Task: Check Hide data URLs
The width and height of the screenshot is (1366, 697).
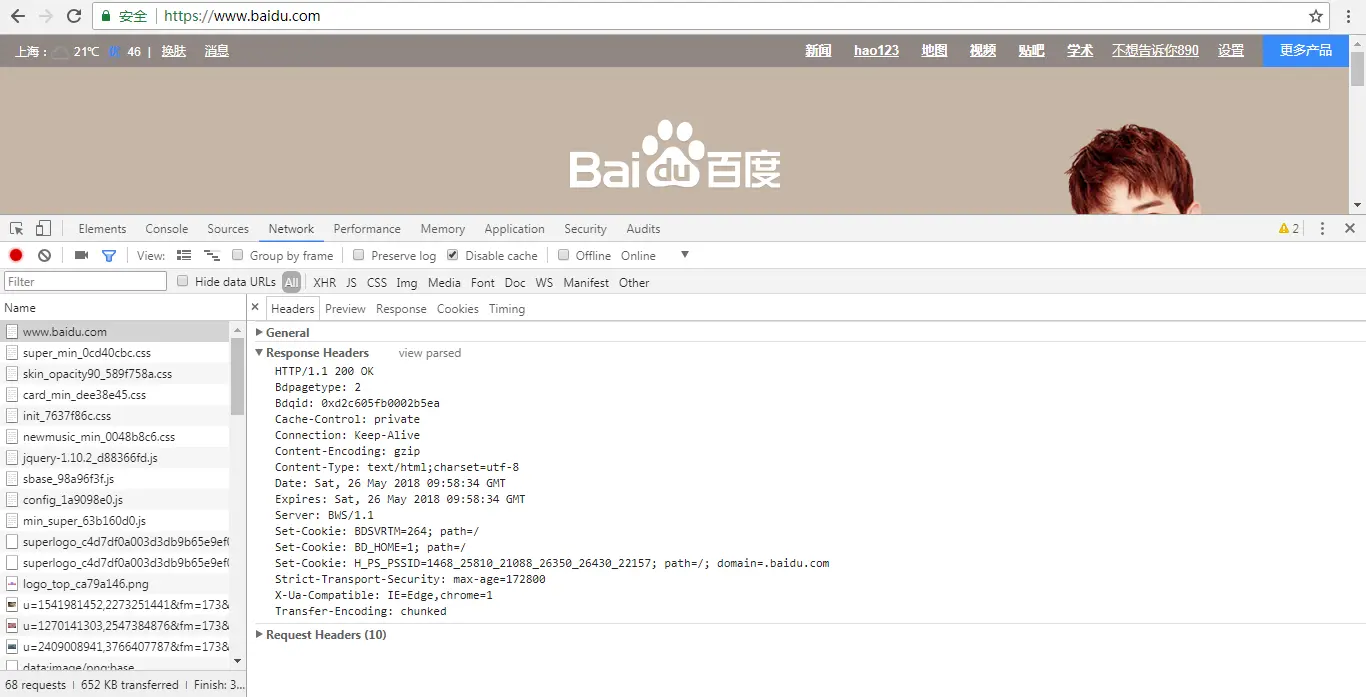Action: [x=183, y=281]
